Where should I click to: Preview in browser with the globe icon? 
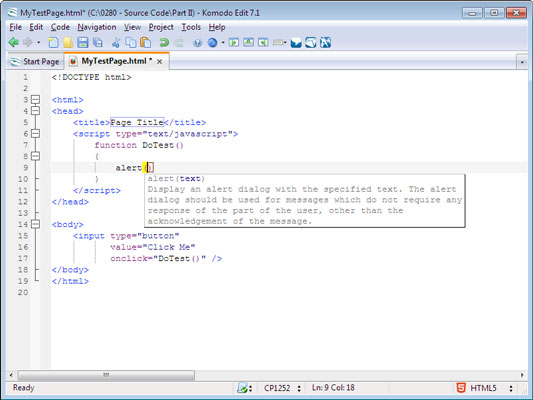[x=212, y=43]
